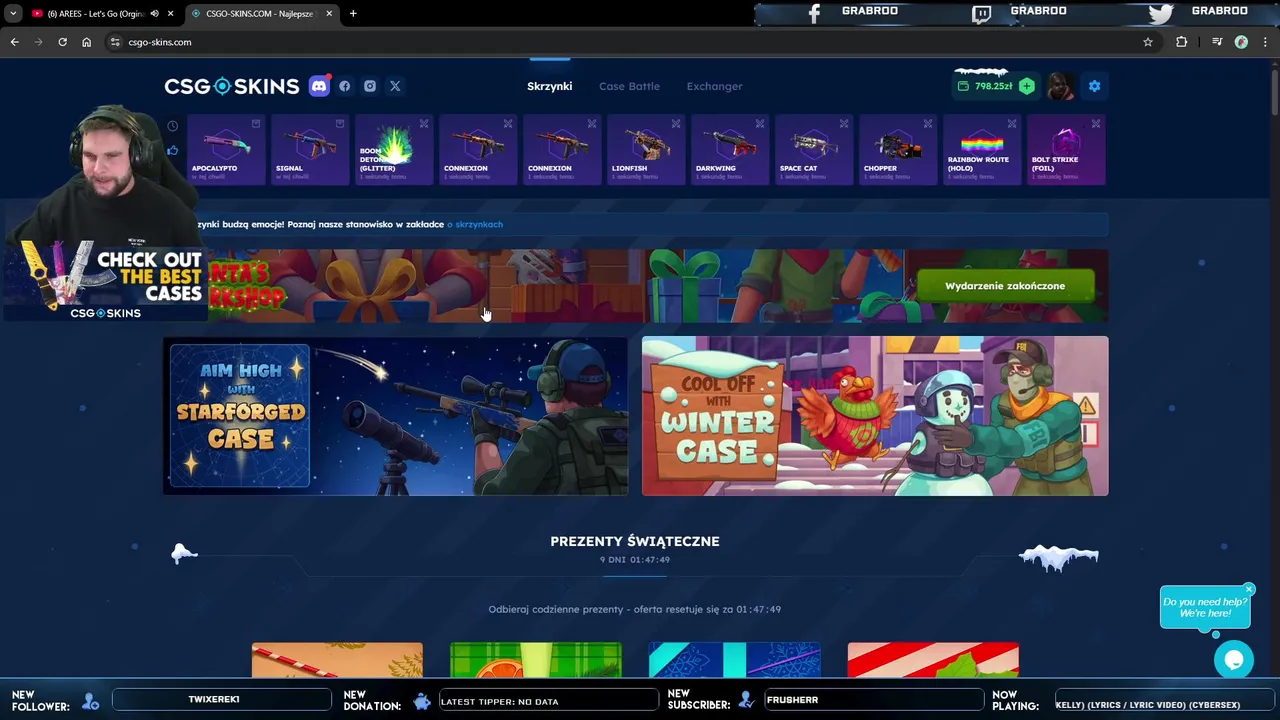
Task: Click the battle icon on Lionfish card
Action: pos(676,124)
